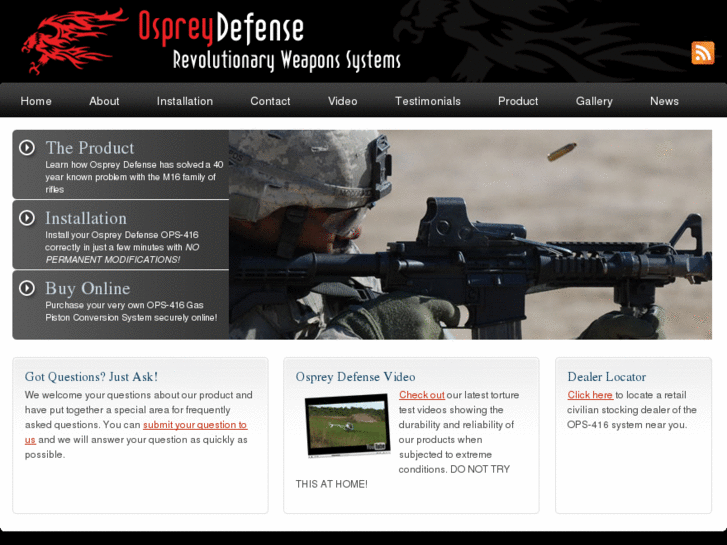The image size is (727, 545).
Task: Open Video in the navigation bar
Action: 343,101
